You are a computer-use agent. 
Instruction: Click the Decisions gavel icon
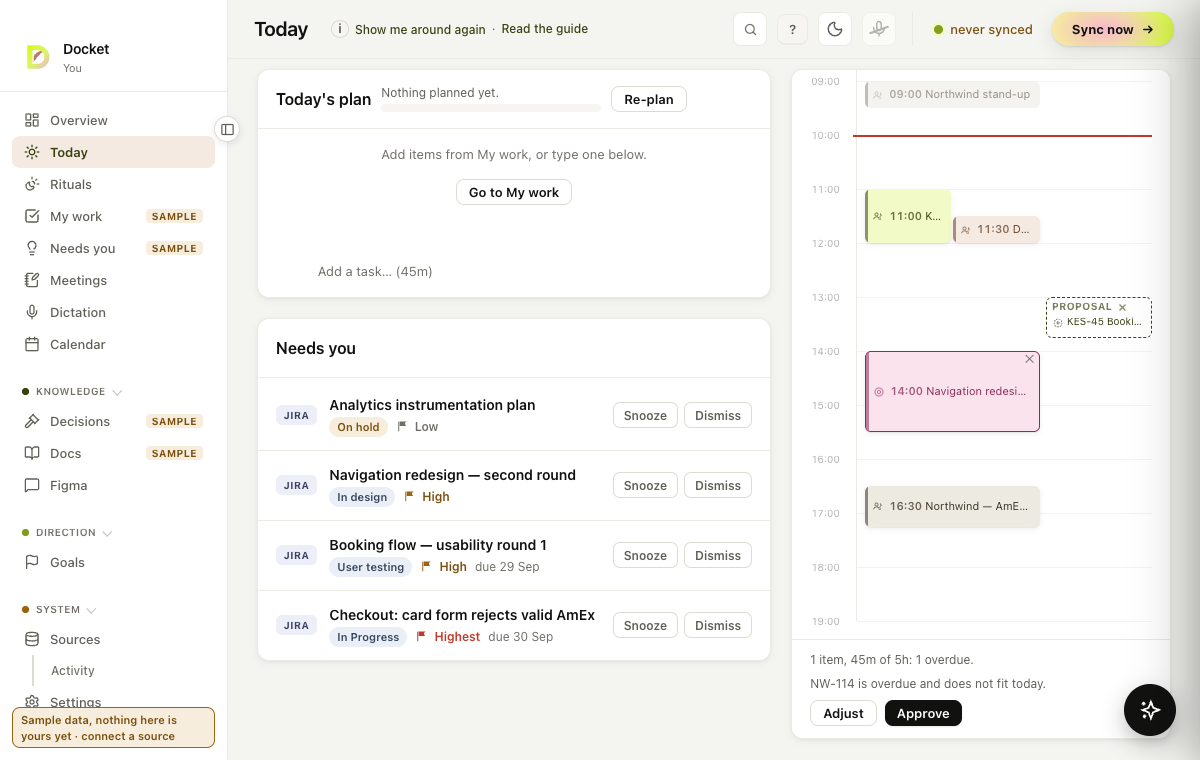tap(32, 421)
